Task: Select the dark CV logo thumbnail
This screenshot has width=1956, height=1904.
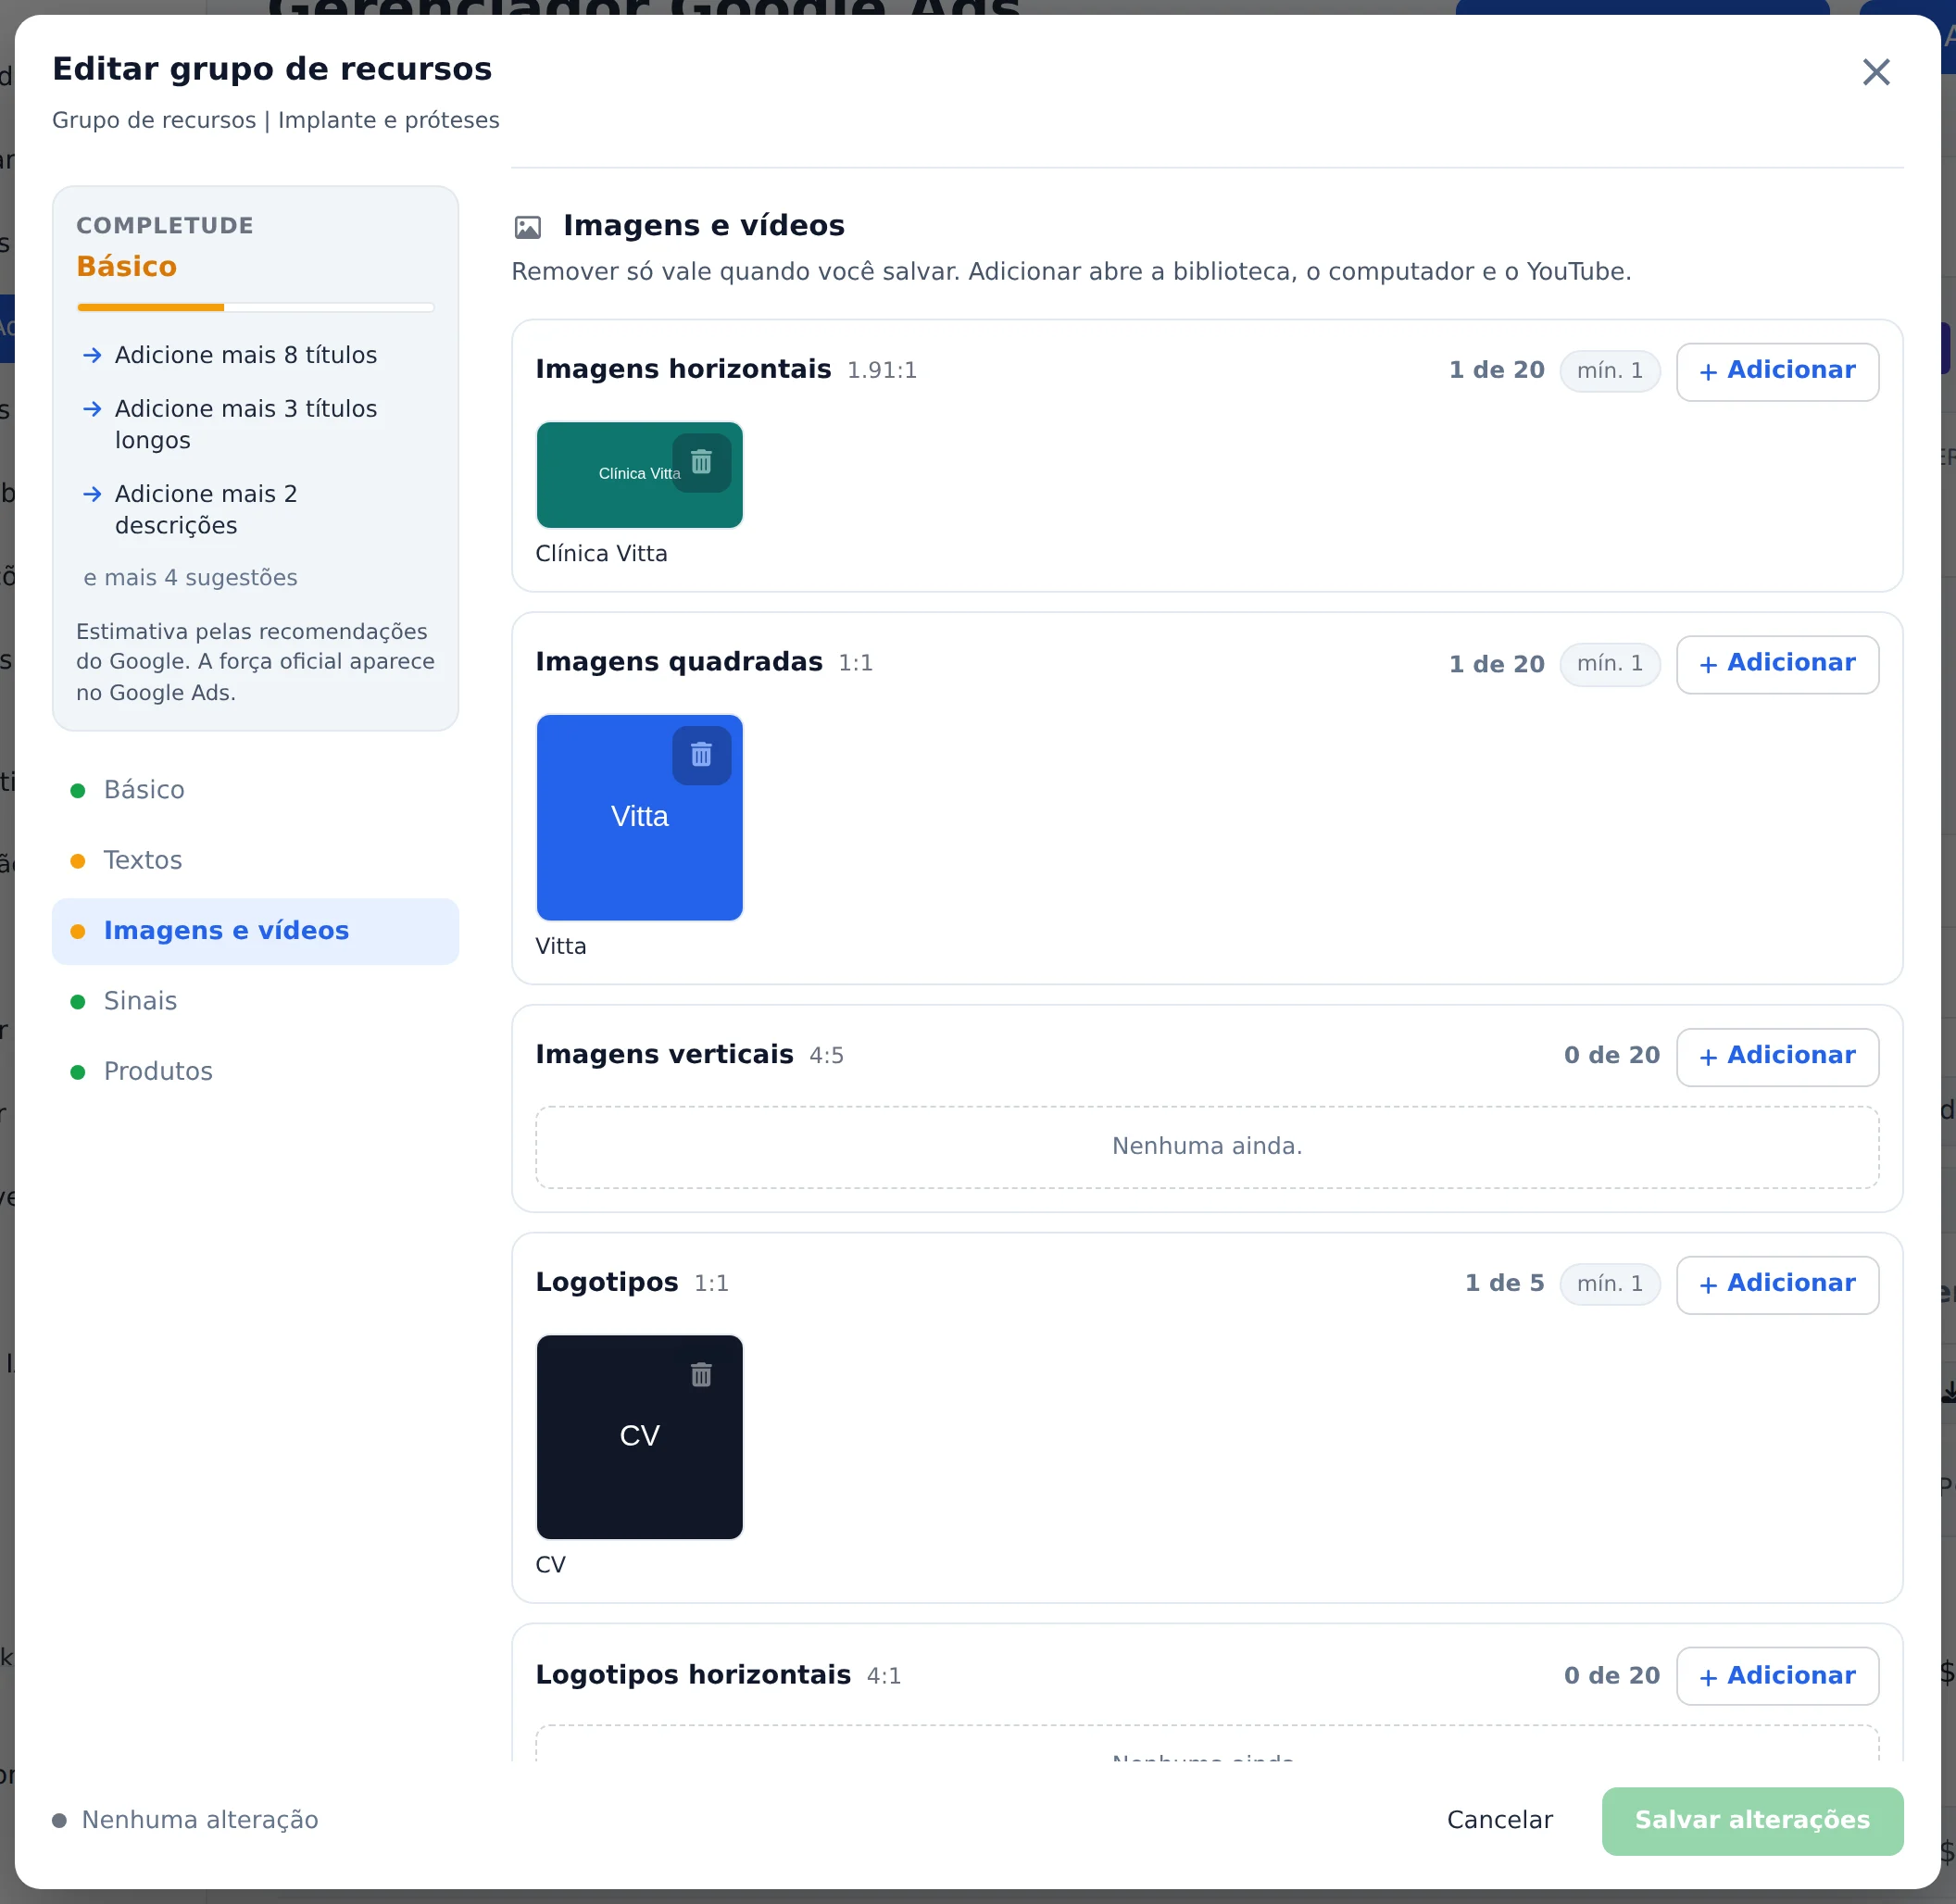Action: pos(639,1437)
